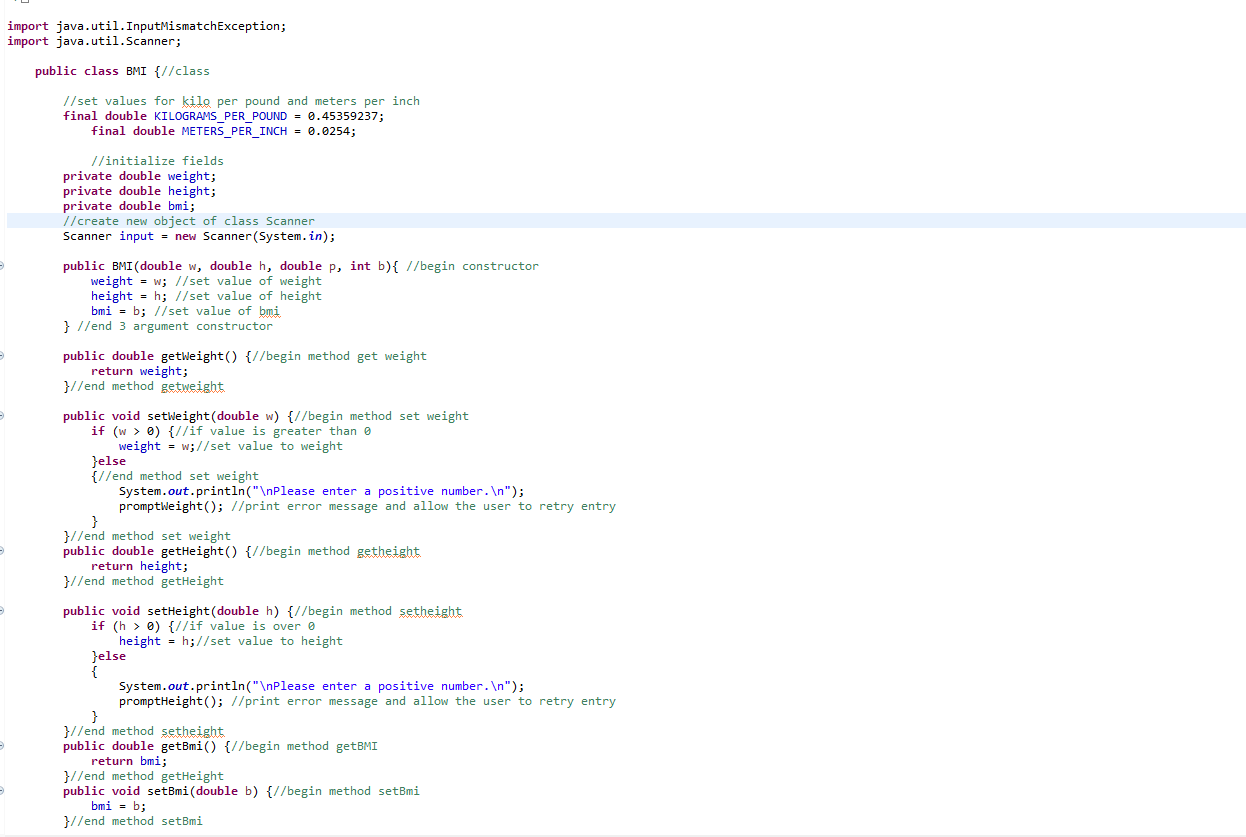The height and width of the screenshot is (837, 1246).
Task: Click the misspelled getweight comment text
Action: tap(191, 385)
